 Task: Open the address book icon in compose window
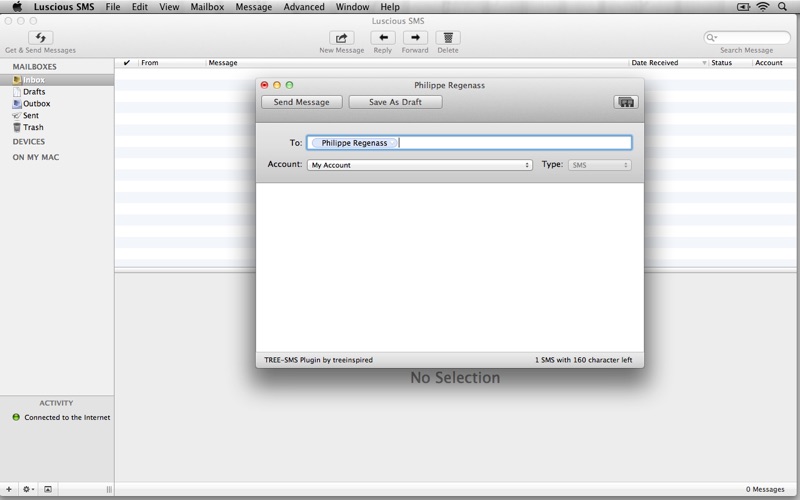pyautogui.click(x=626, y=102)
